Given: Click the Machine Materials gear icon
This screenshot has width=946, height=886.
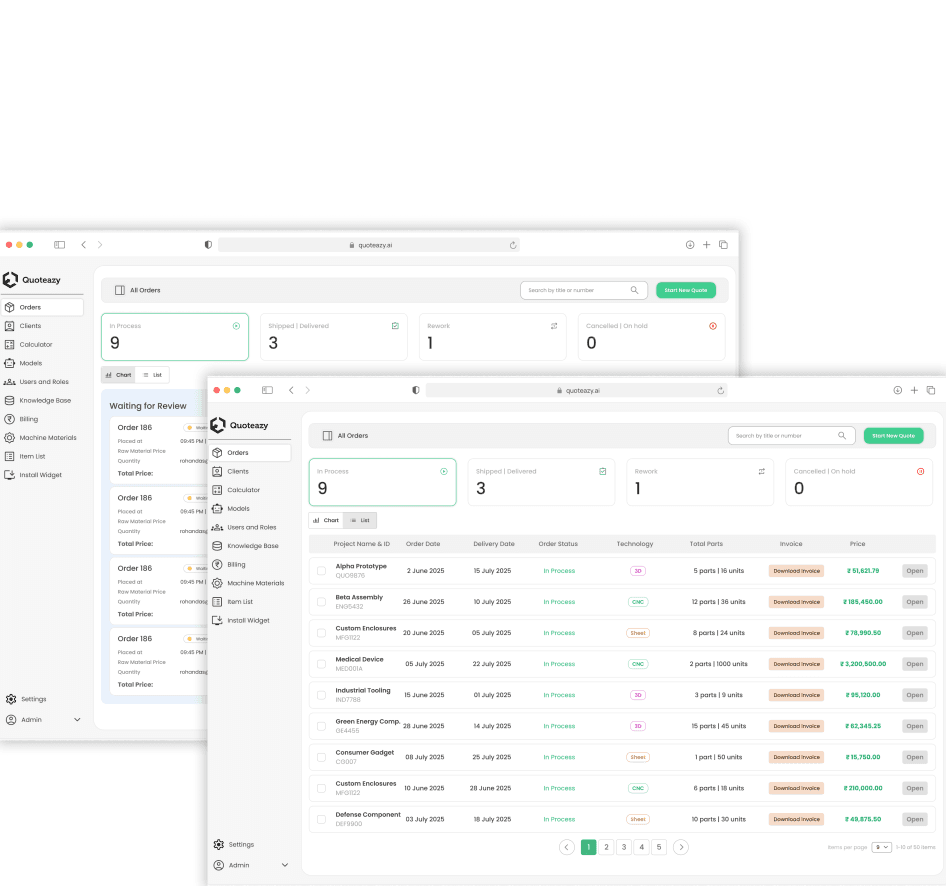Looking at the screenshot, I should point(218,583).
